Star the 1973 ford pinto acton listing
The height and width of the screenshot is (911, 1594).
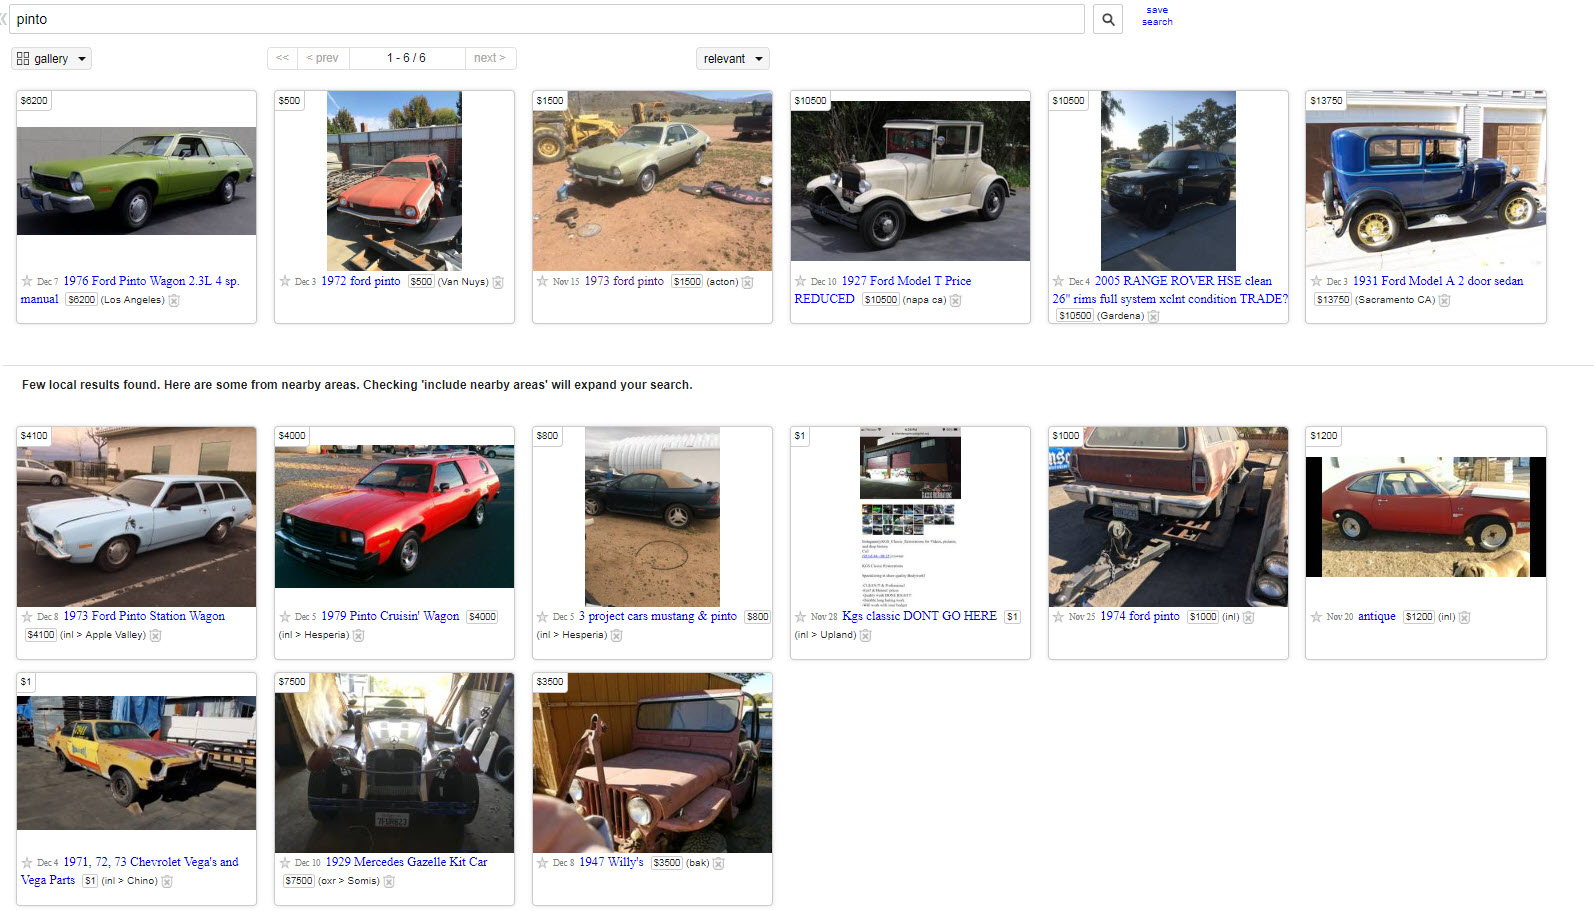(x=543, y=281)
